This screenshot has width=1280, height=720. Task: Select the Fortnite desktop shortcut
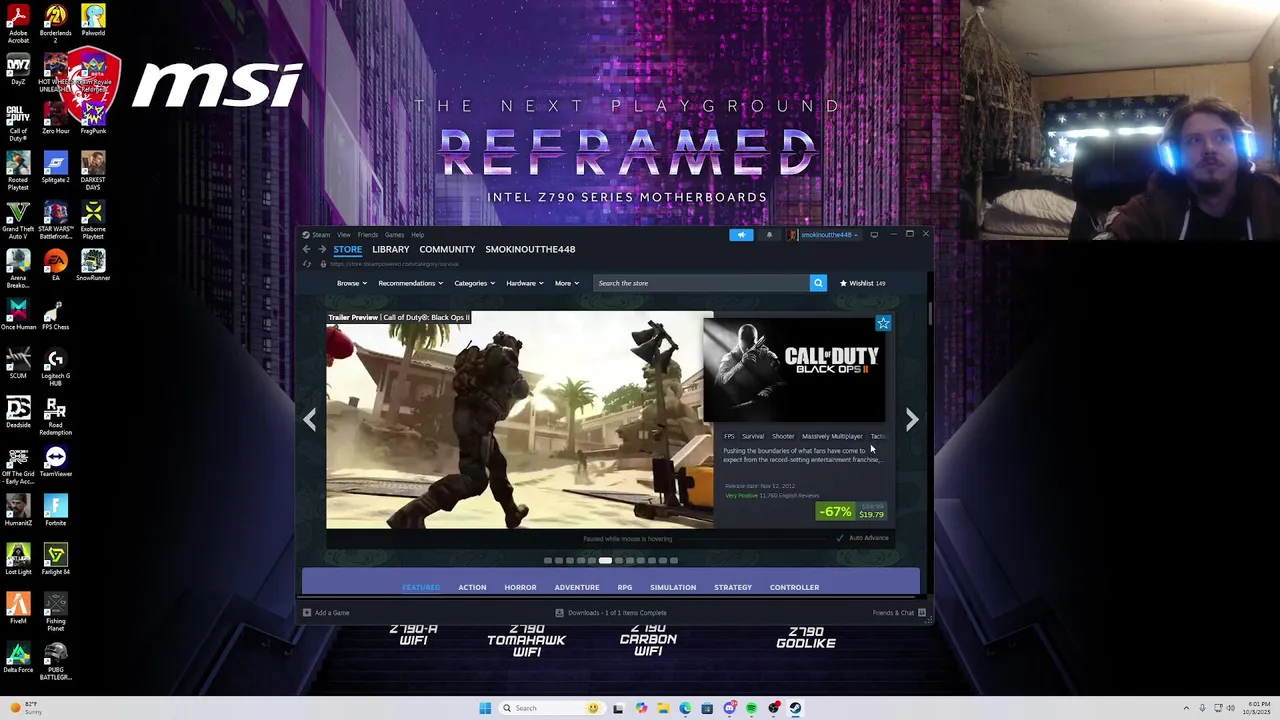point(55,510)
